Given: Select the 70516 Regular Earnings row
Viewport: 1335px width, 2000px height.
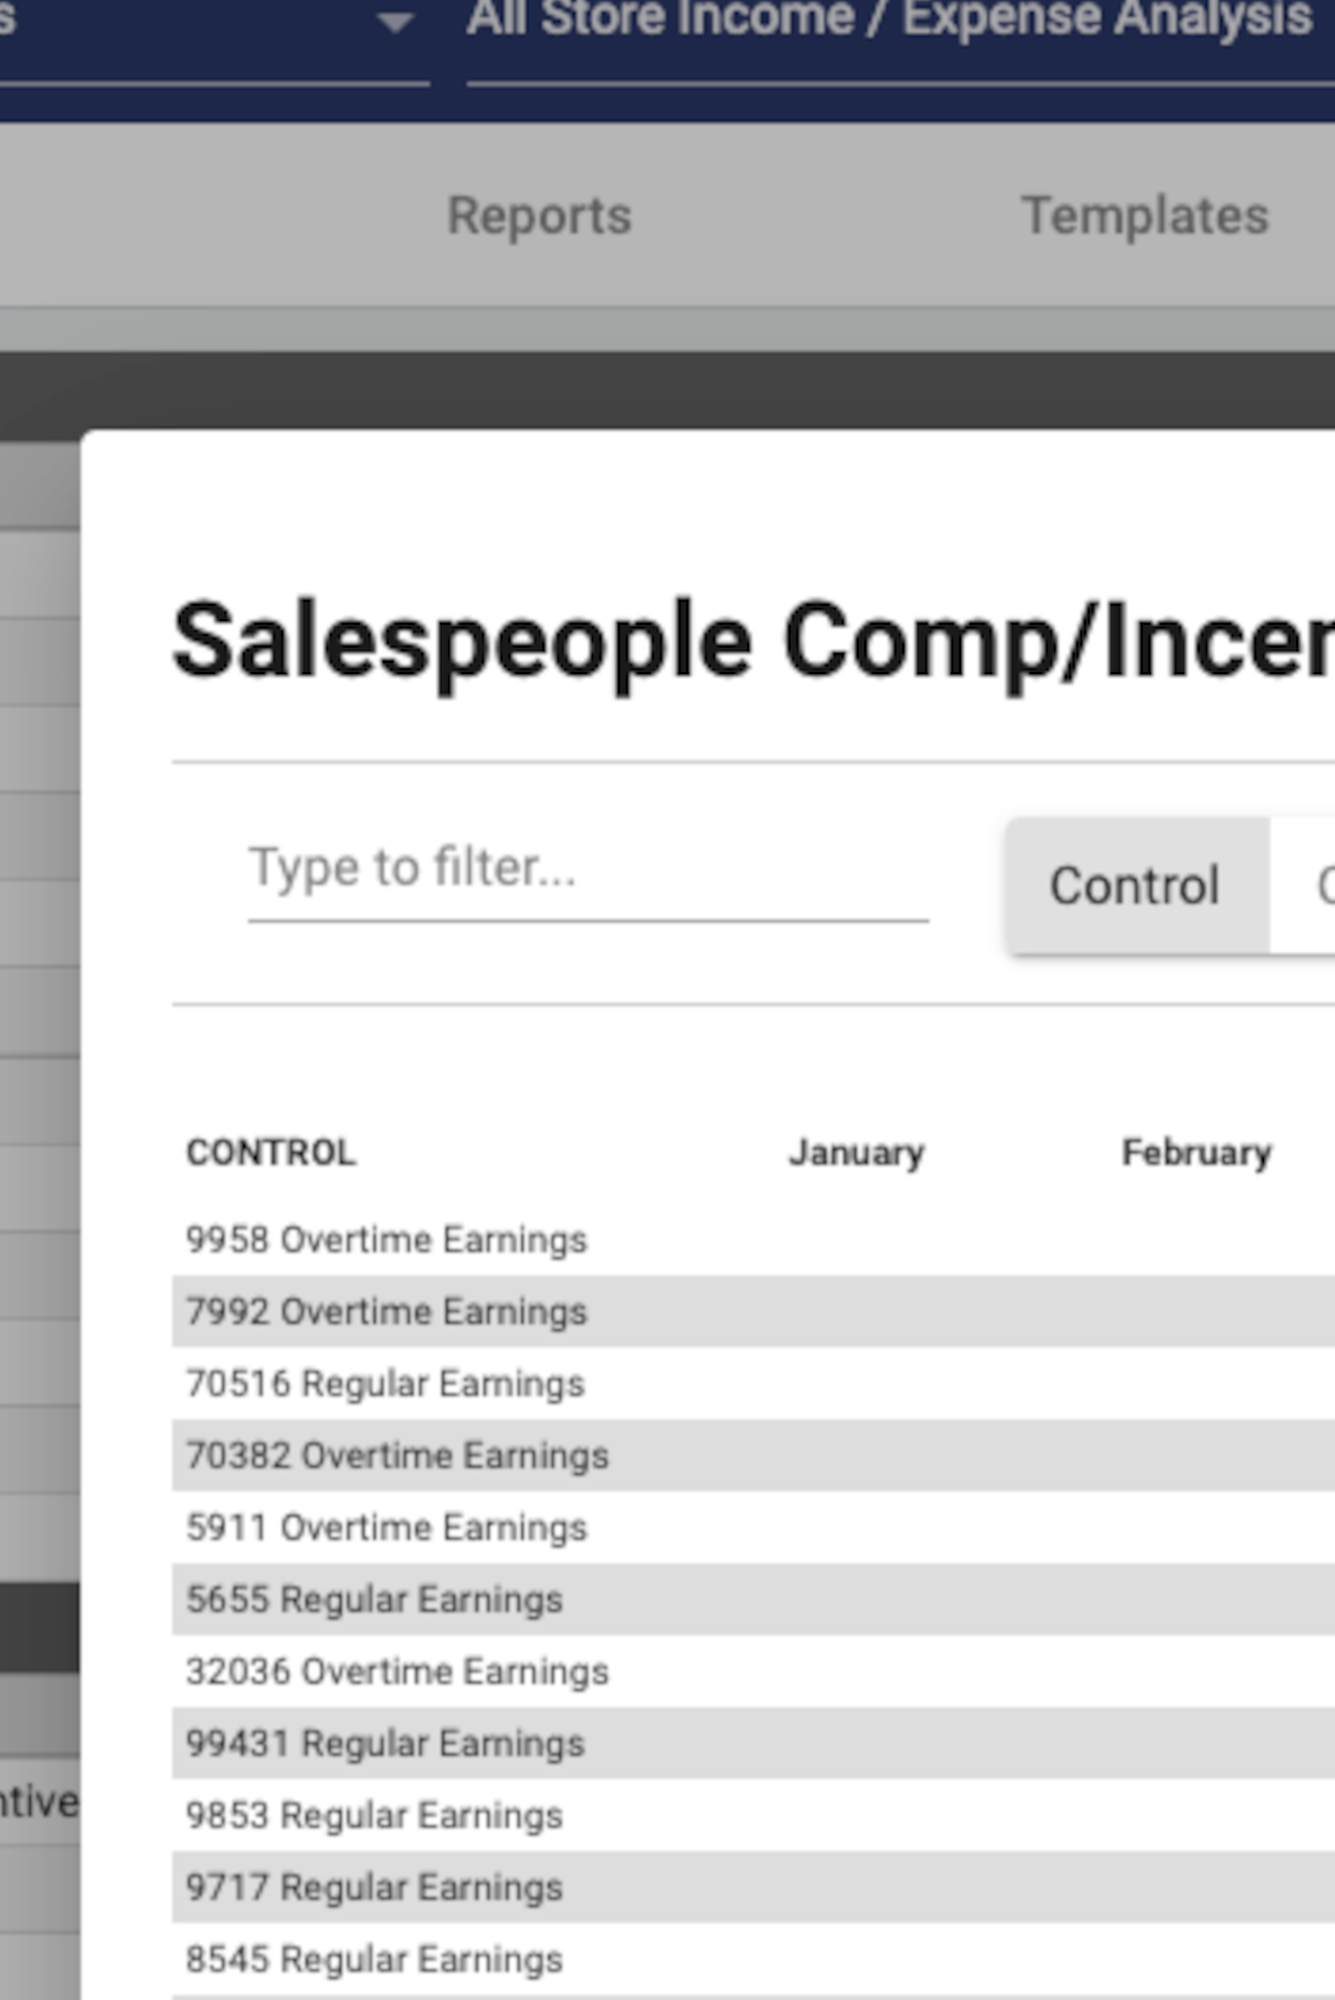Looking at the screenshot, I should [x=385, y=1384].
